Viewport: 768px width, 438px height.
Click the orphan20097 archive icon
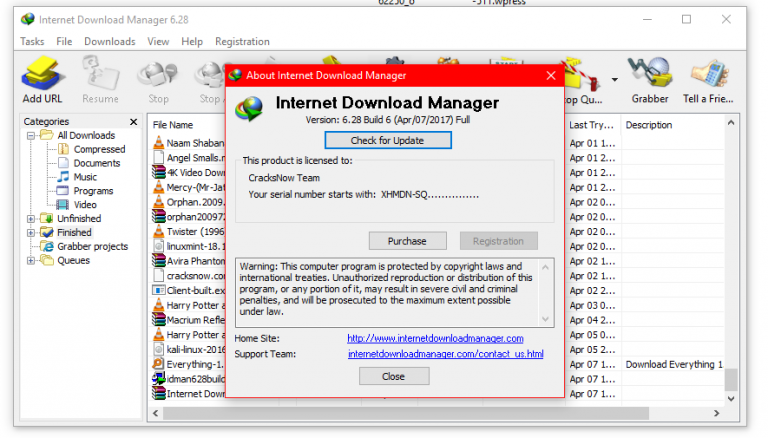pyautogui.click(x=158, y=216)
